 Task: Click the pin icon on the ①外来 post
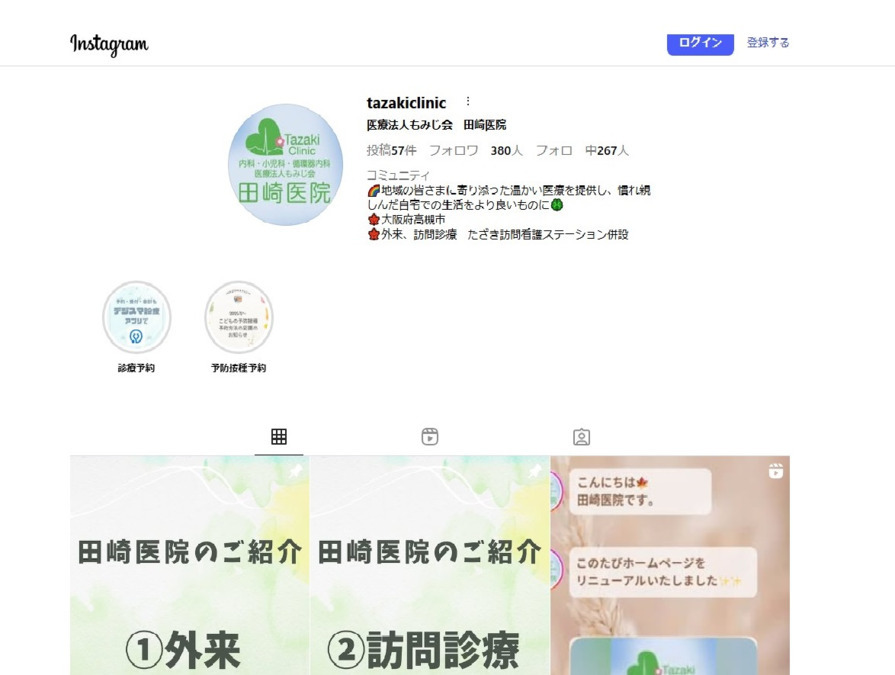295,471
